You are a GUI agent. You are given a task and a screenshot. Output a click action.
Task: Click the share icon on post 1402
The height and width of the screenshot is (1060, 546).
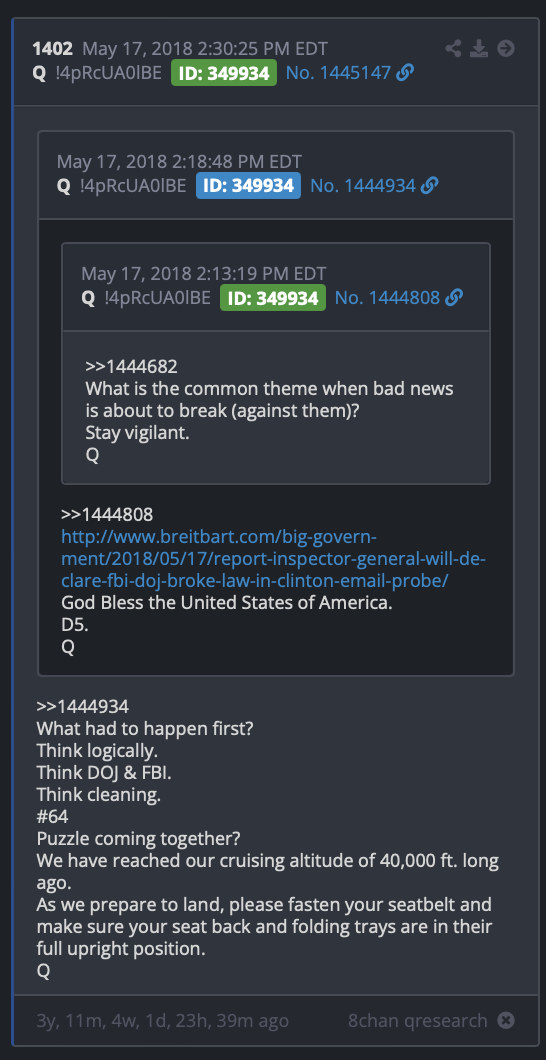[453, 49]
